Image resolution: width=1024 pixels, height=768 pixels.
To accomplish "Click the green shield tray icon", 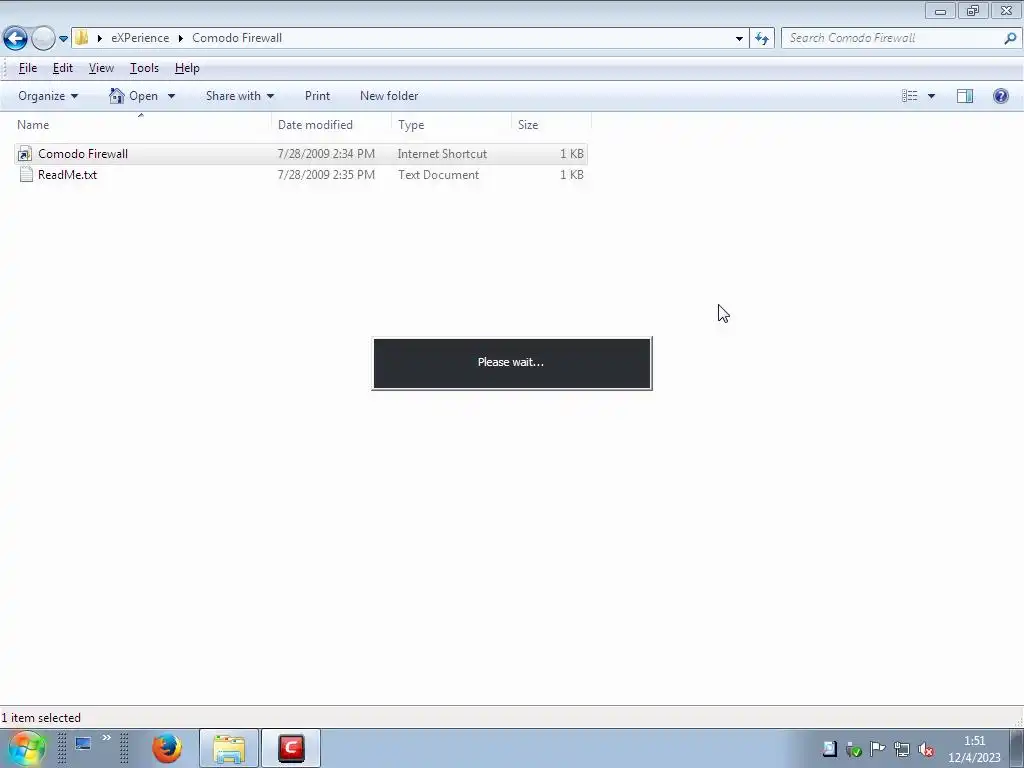I will pos(854,750).
